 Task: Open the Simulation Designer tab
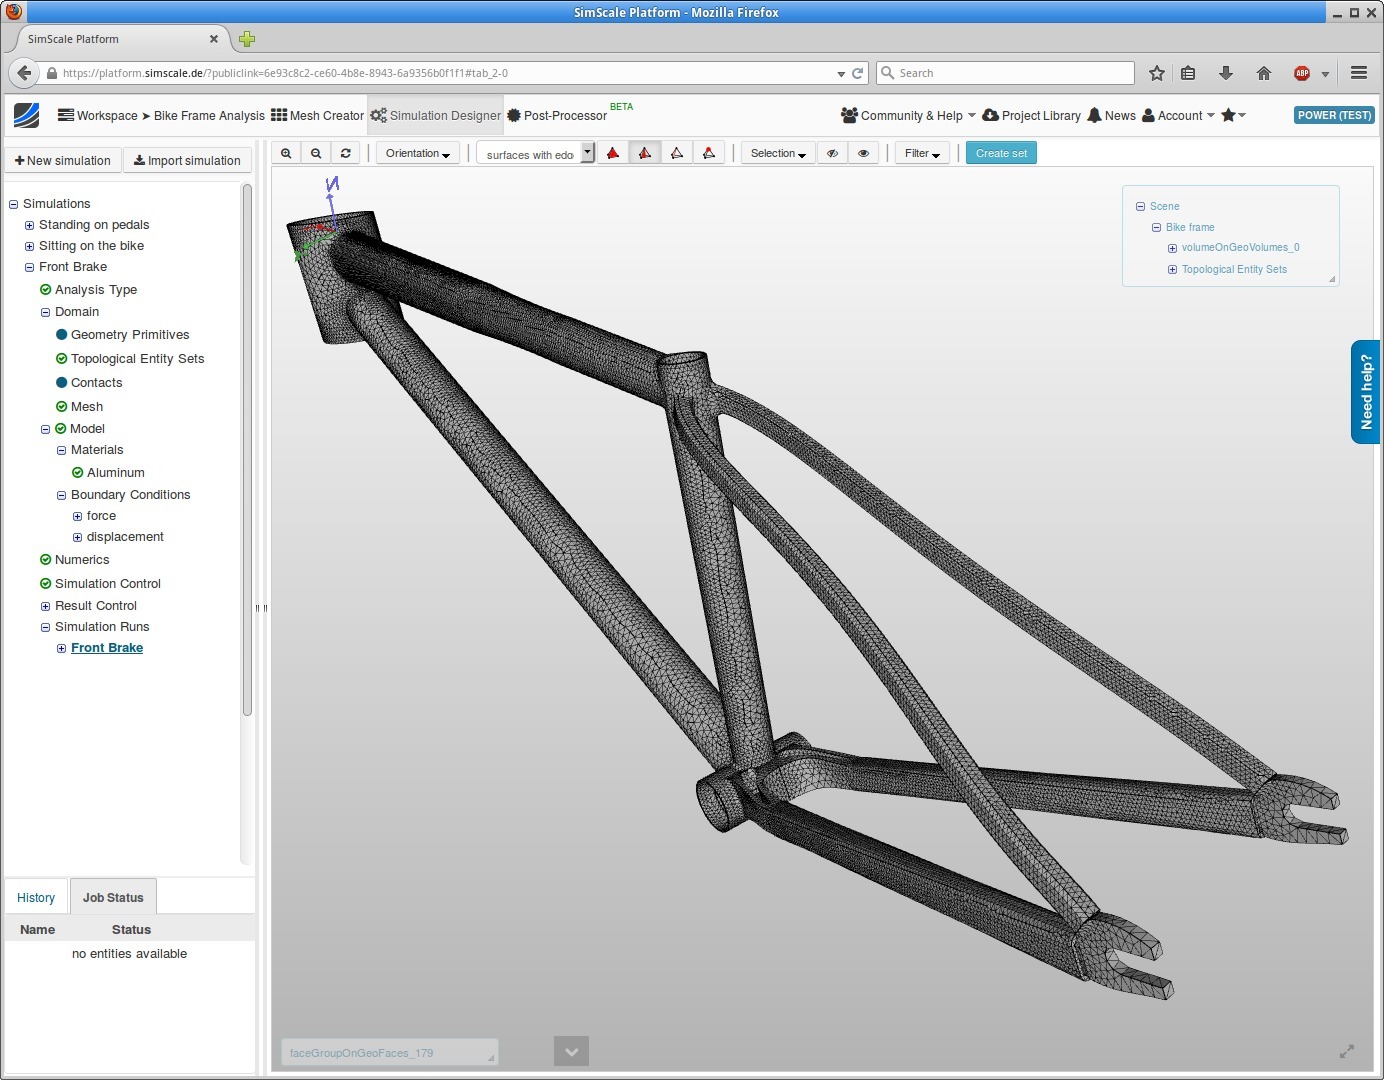coord(436,116)
